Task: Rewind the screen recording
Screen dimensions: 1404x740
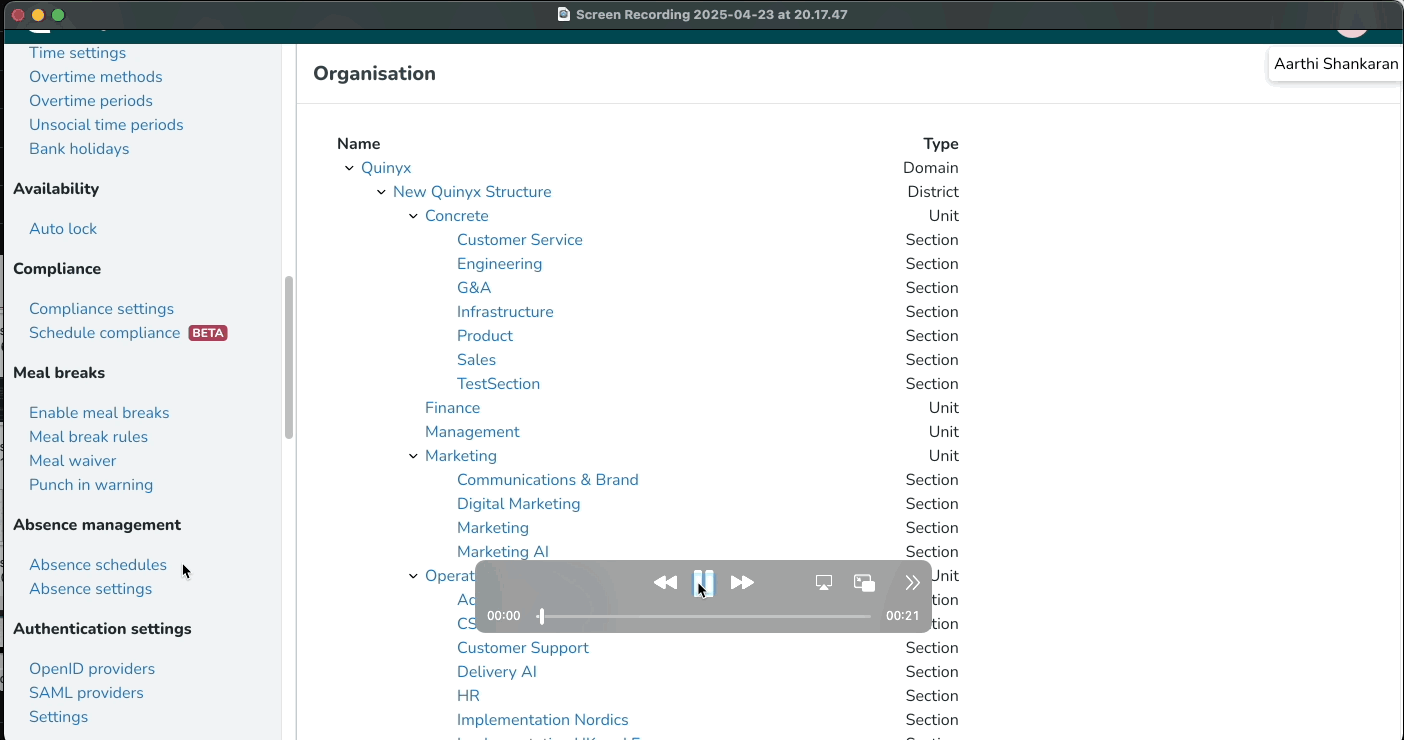Action: point(665,583)
